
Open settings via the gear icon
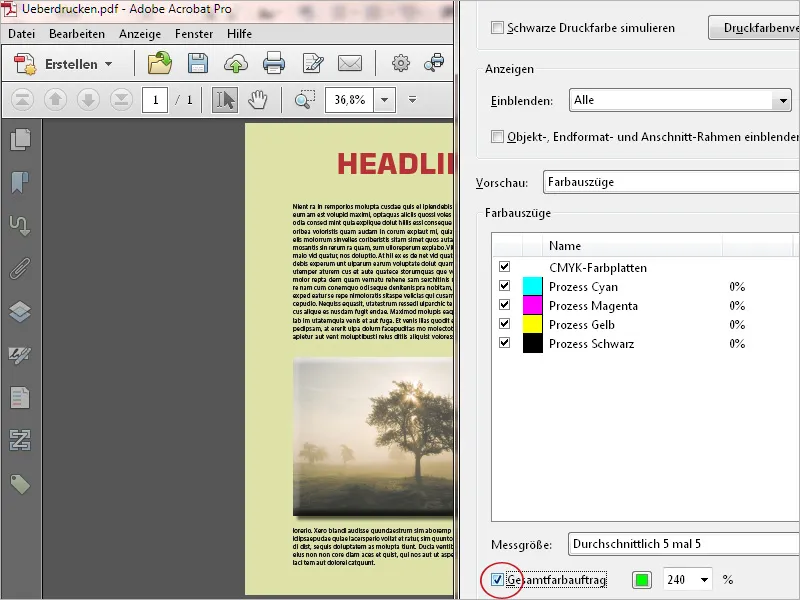tap(401, 63)
